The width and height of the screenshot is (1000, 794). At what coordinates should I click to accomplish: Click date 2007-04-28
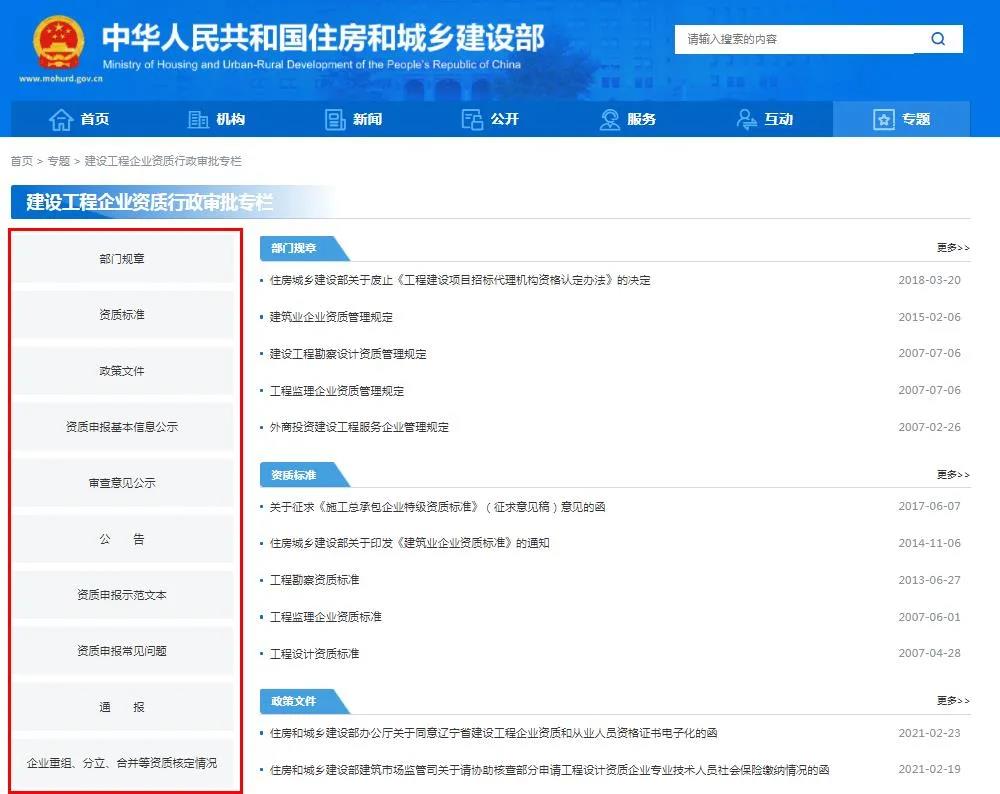(x=929, y=653)
